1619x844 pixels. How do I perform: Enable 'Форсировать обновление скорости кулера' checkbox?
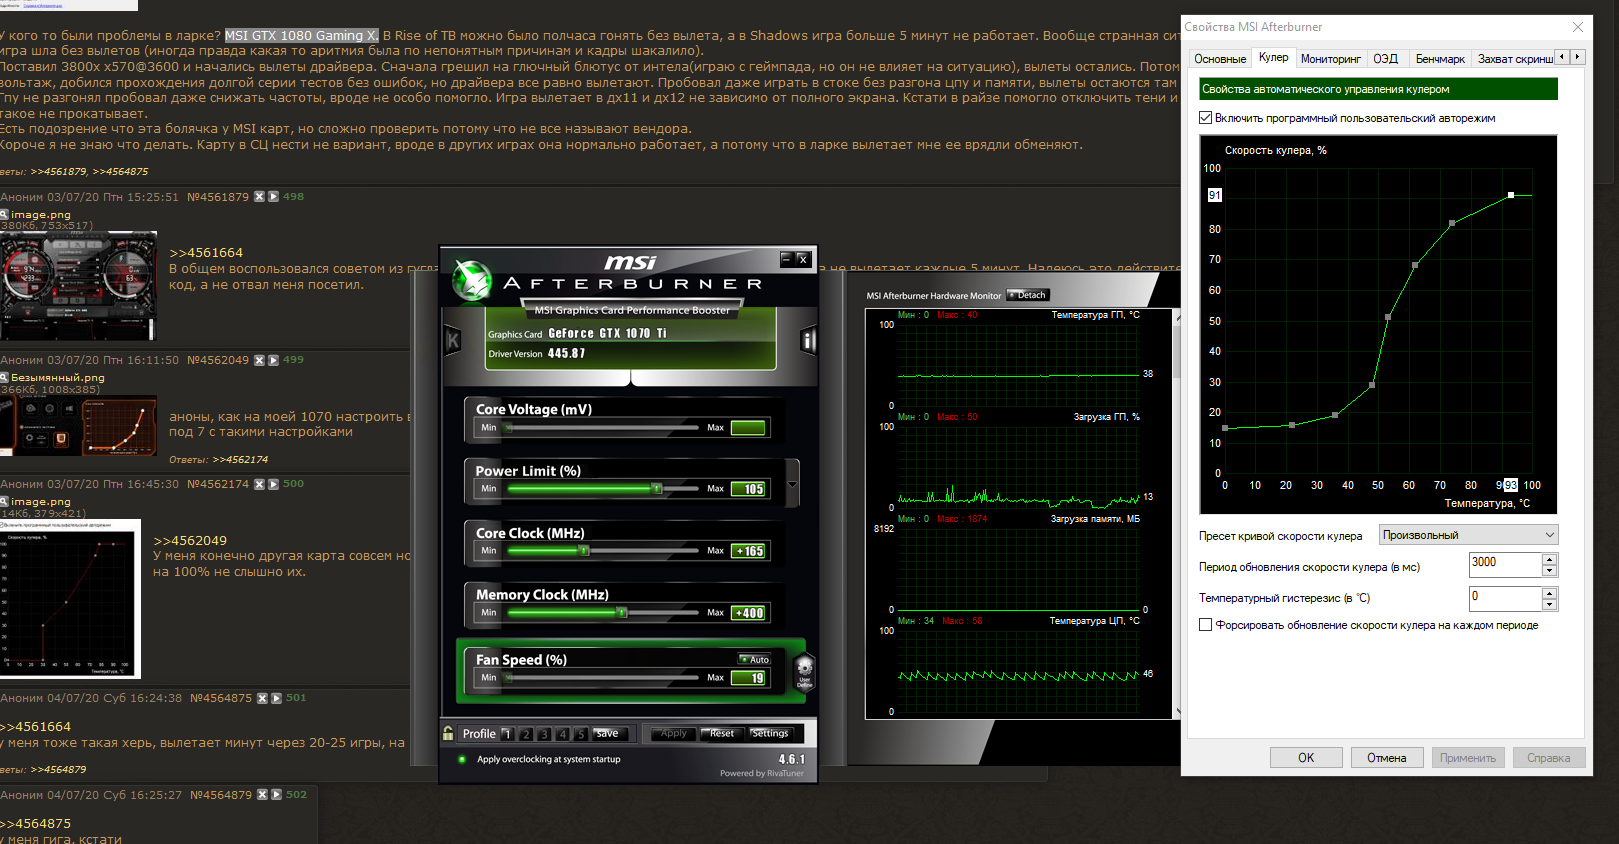click(x=1206, y=625)
